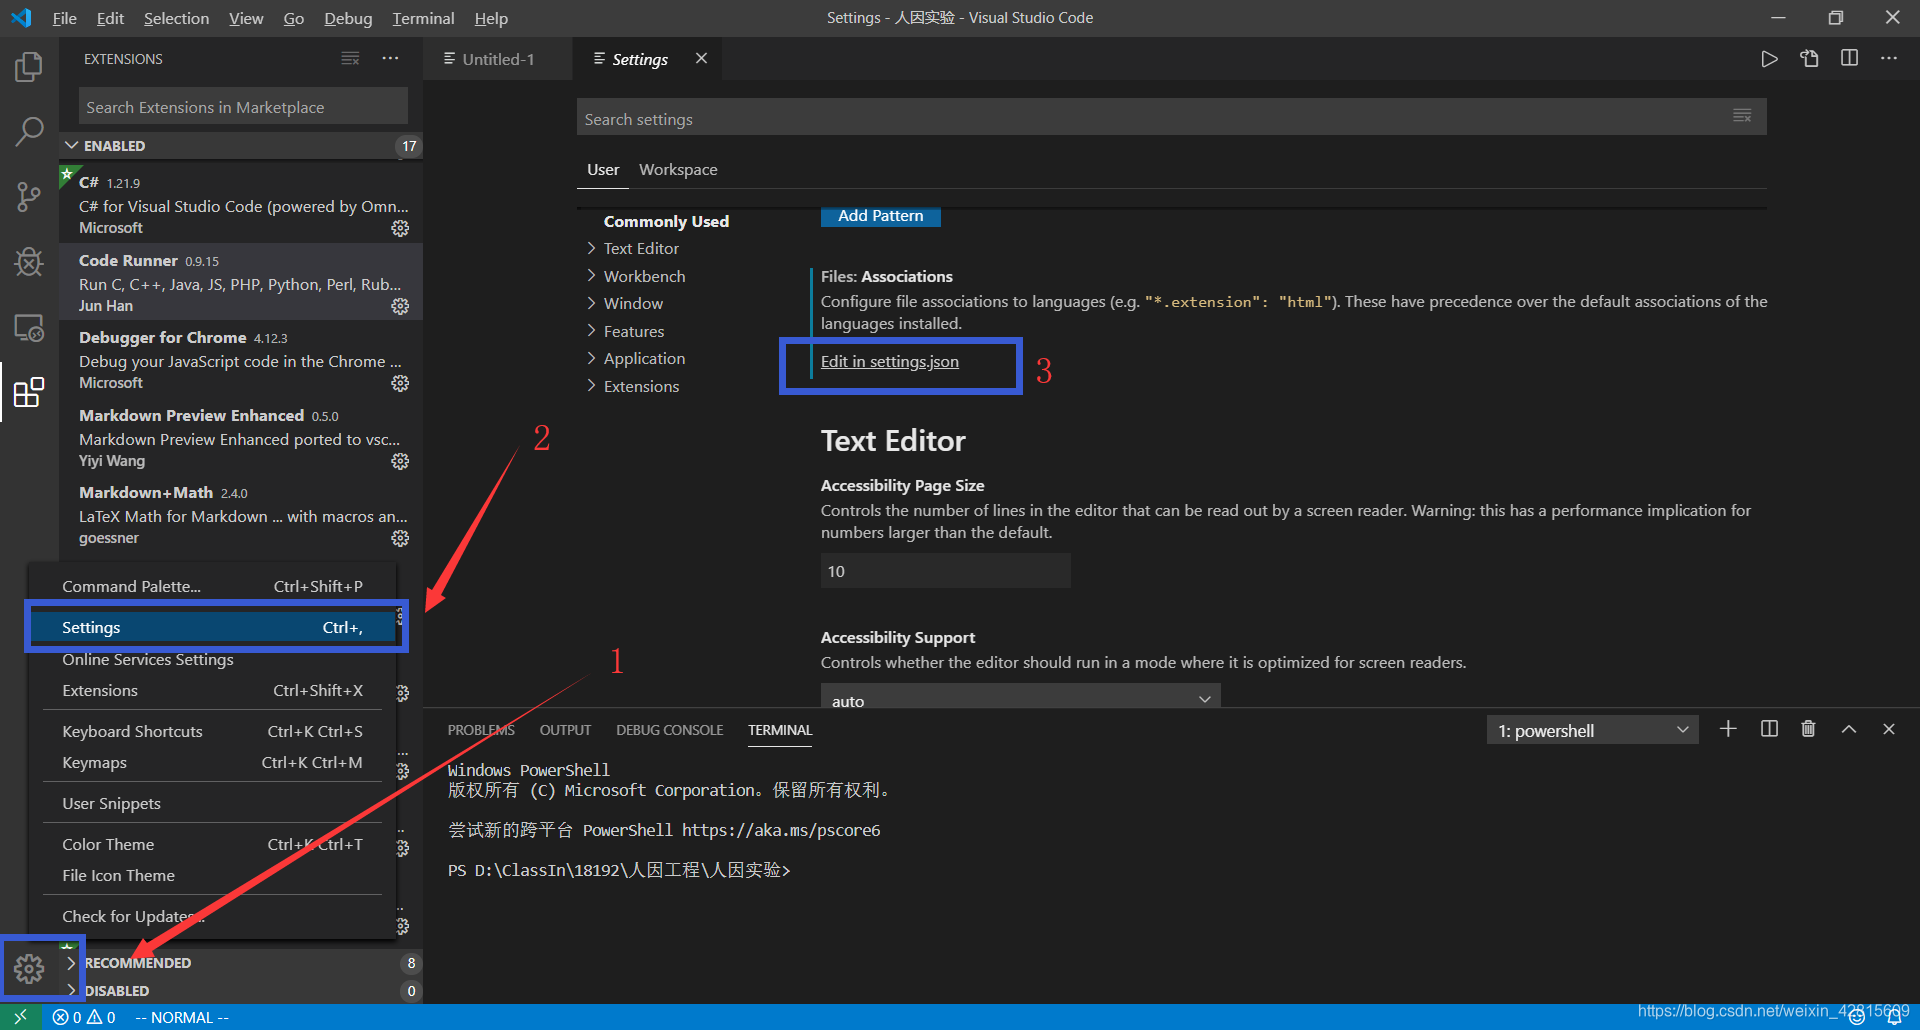Open the Debug view (bug icon)
This screenshot has height=1030, width=1920.
[29, 262]
